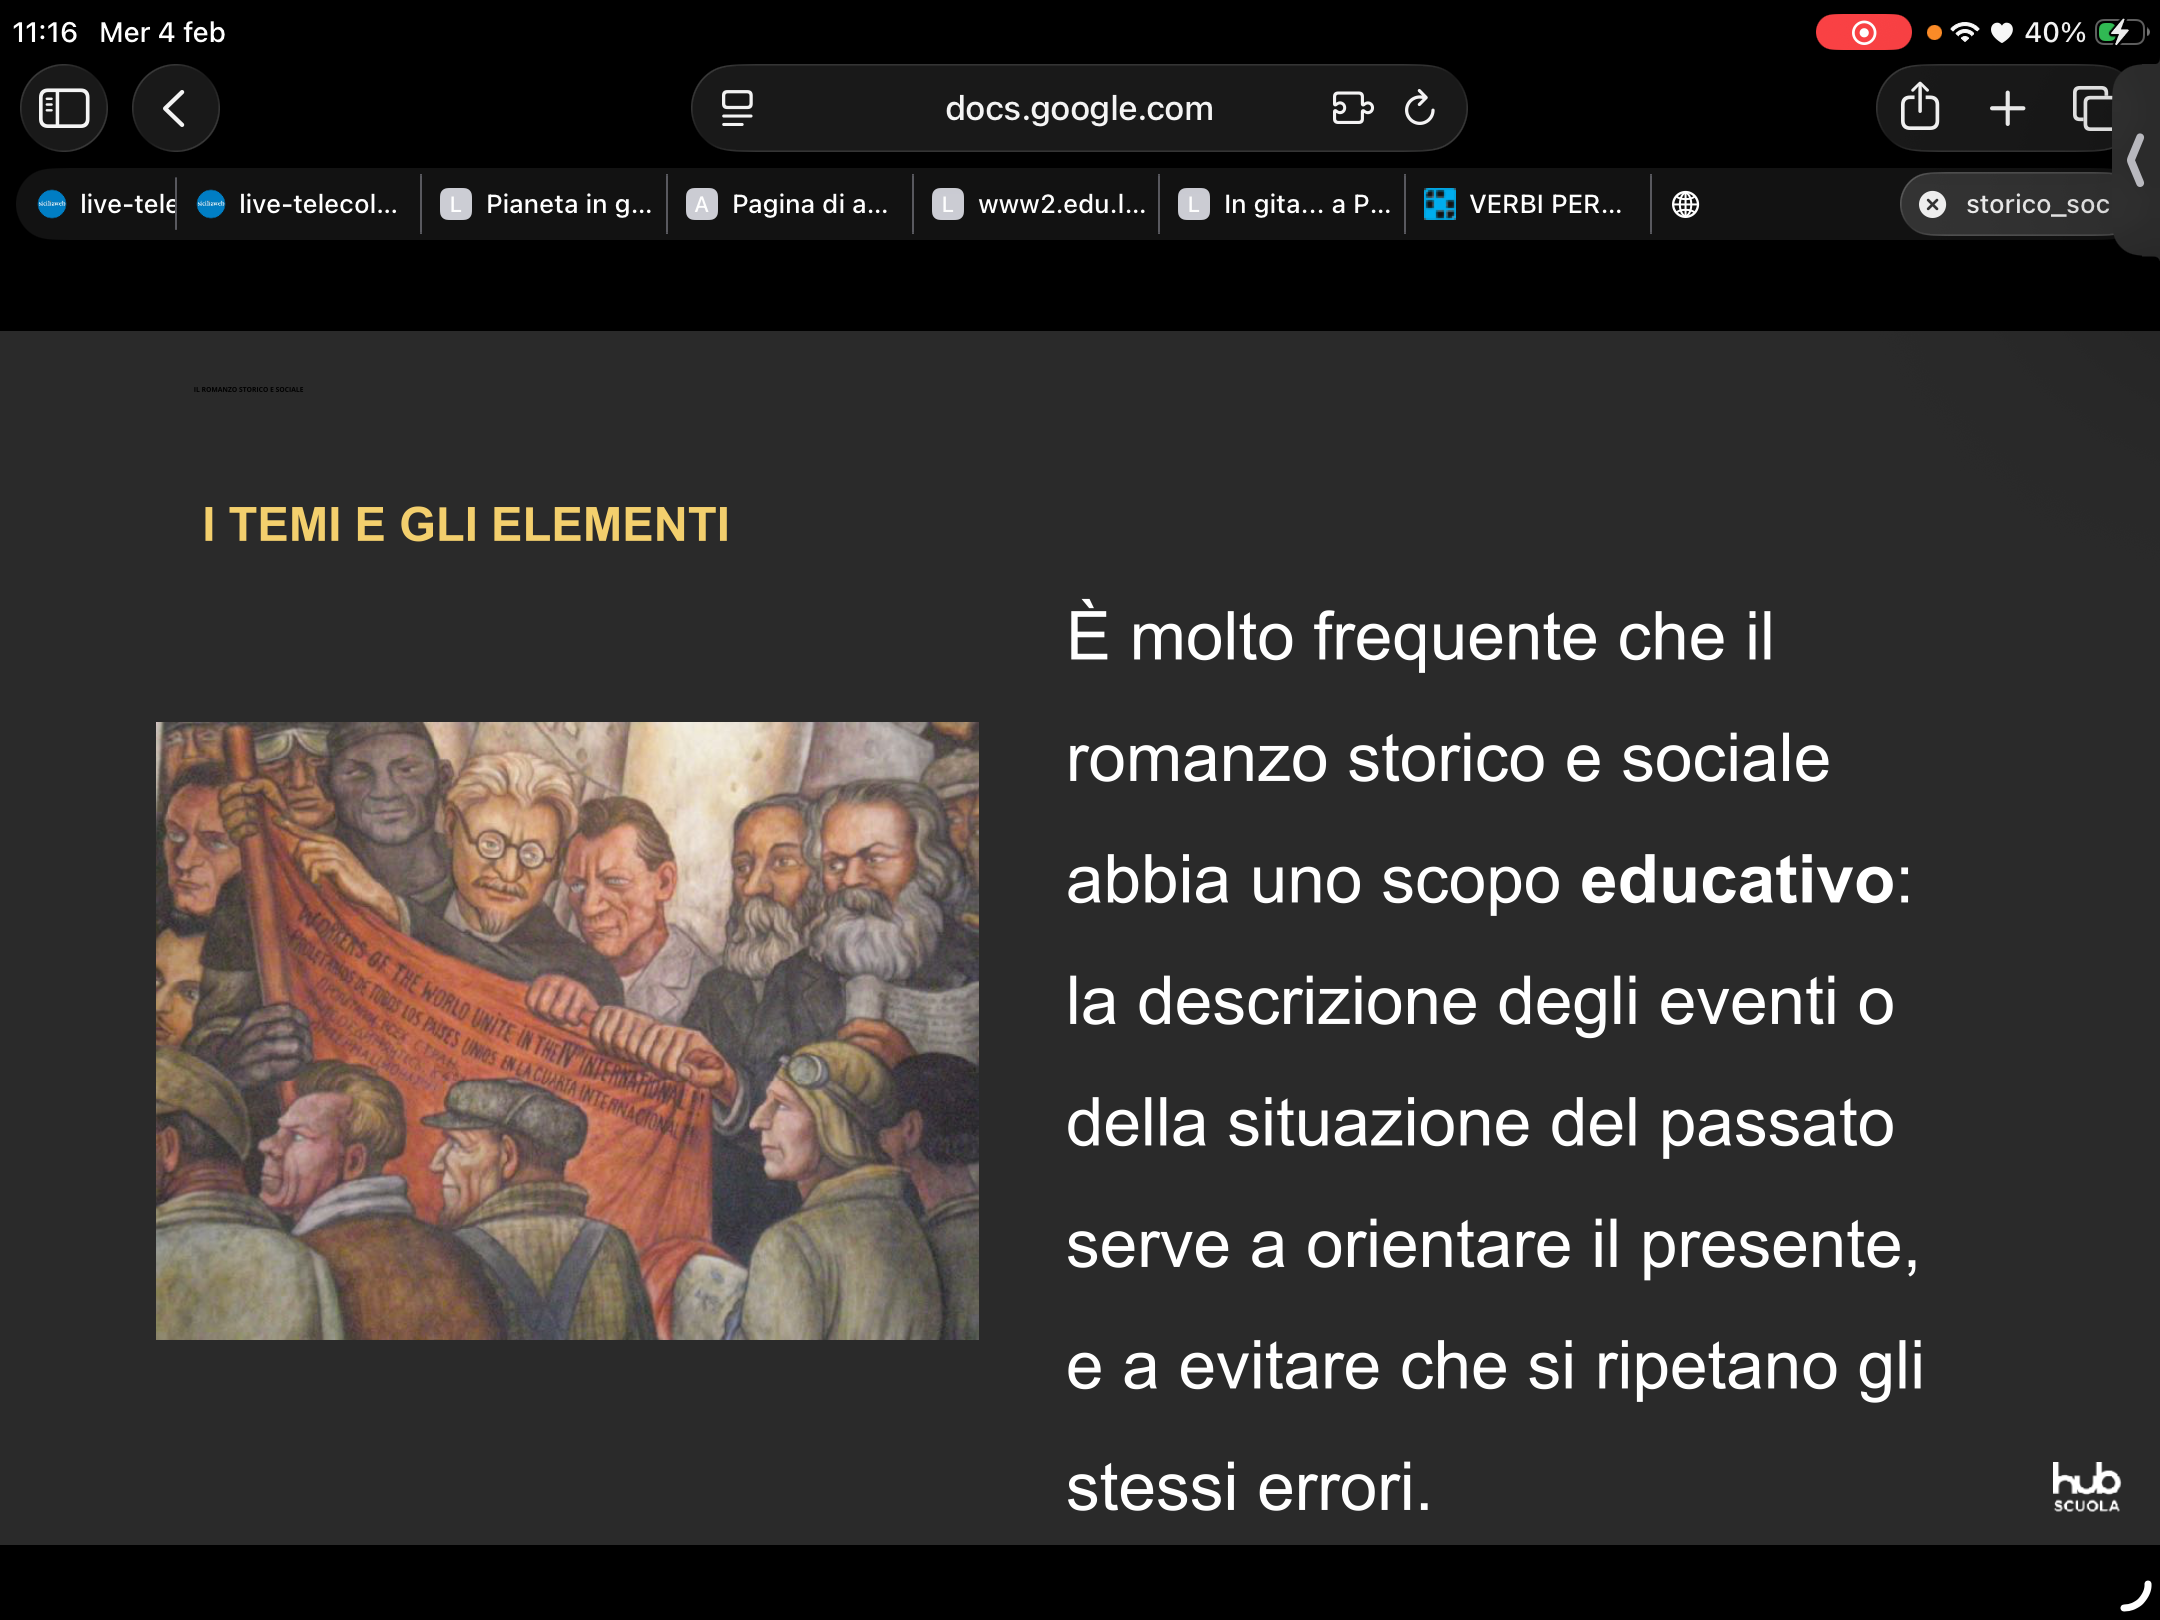
Task: Close the storico_soc tab
Action: [x=1932, y=204]
